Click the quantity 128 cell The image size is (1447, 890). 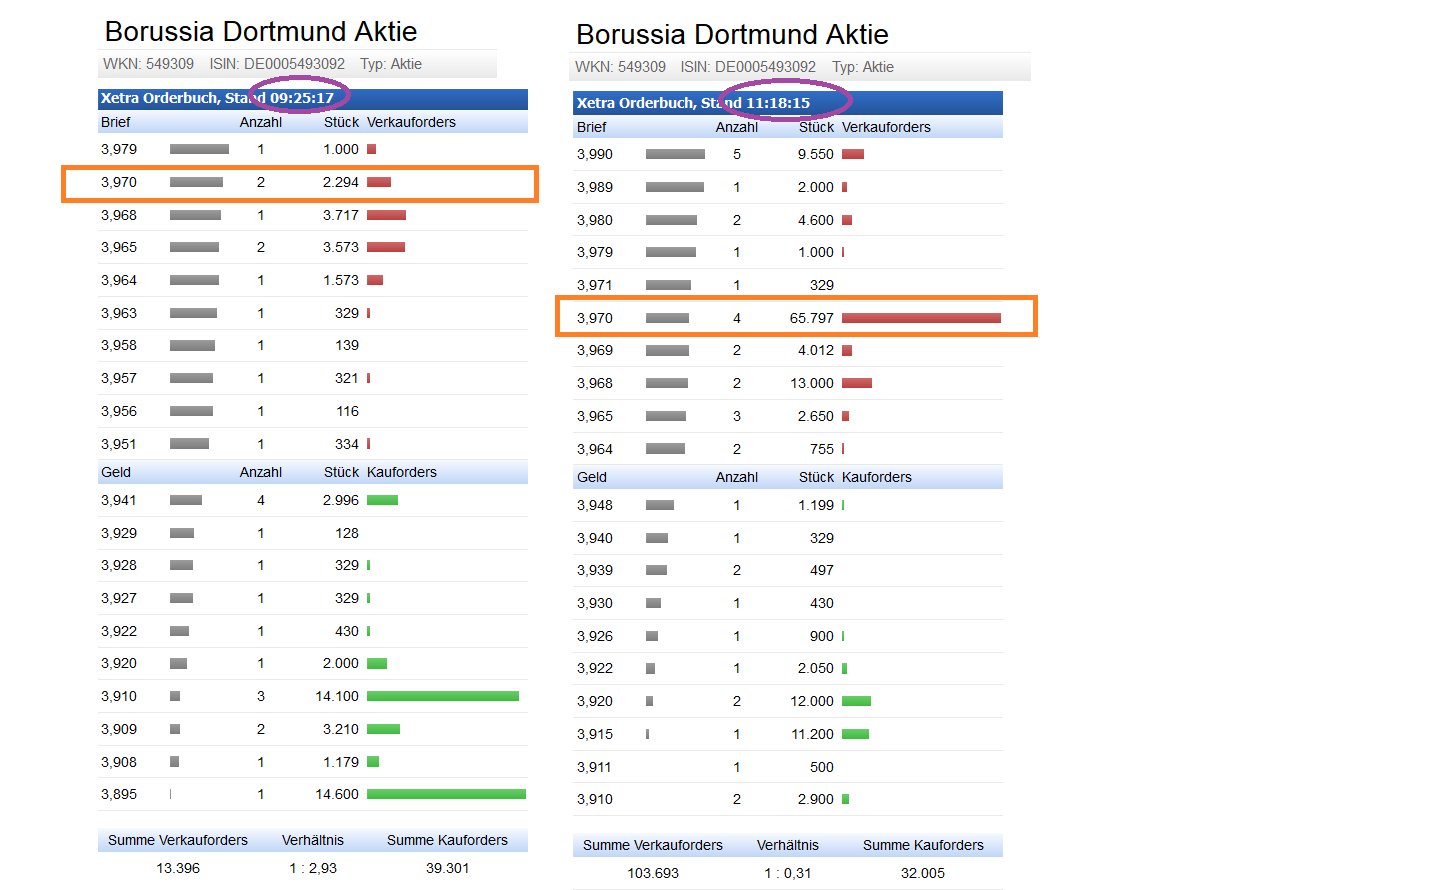pyautogui.click(x=347, y=533)
